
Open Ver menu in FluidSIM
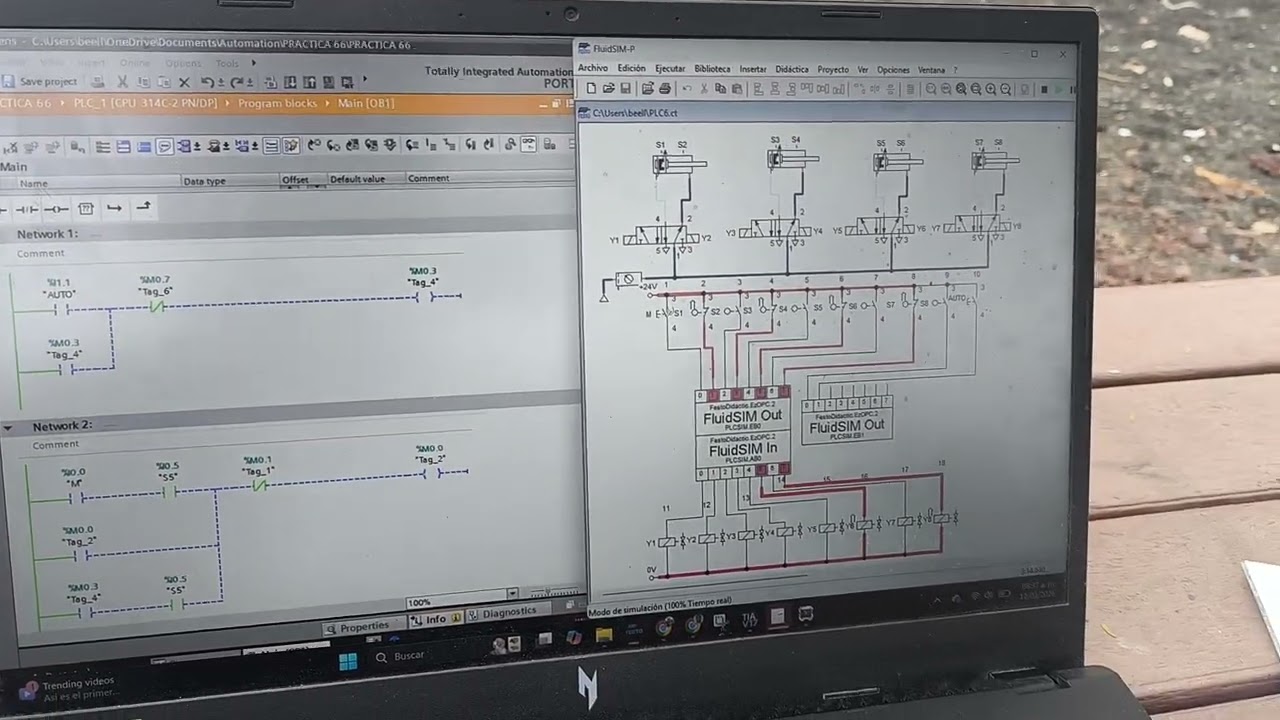point(863,70)
